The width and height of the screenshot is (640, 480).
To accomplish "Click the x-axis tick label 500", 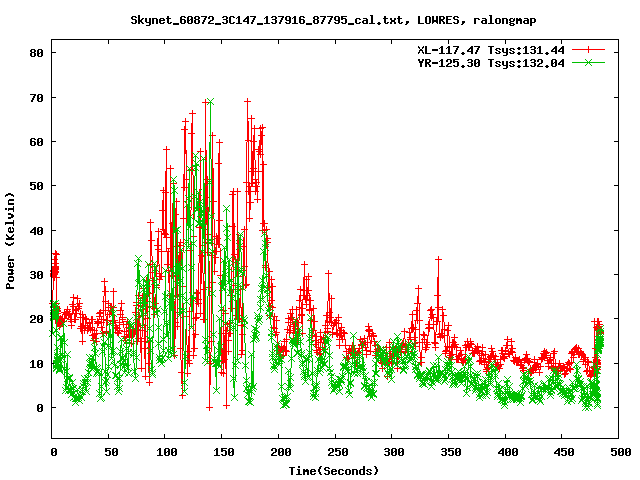I will tap(621, 452).
